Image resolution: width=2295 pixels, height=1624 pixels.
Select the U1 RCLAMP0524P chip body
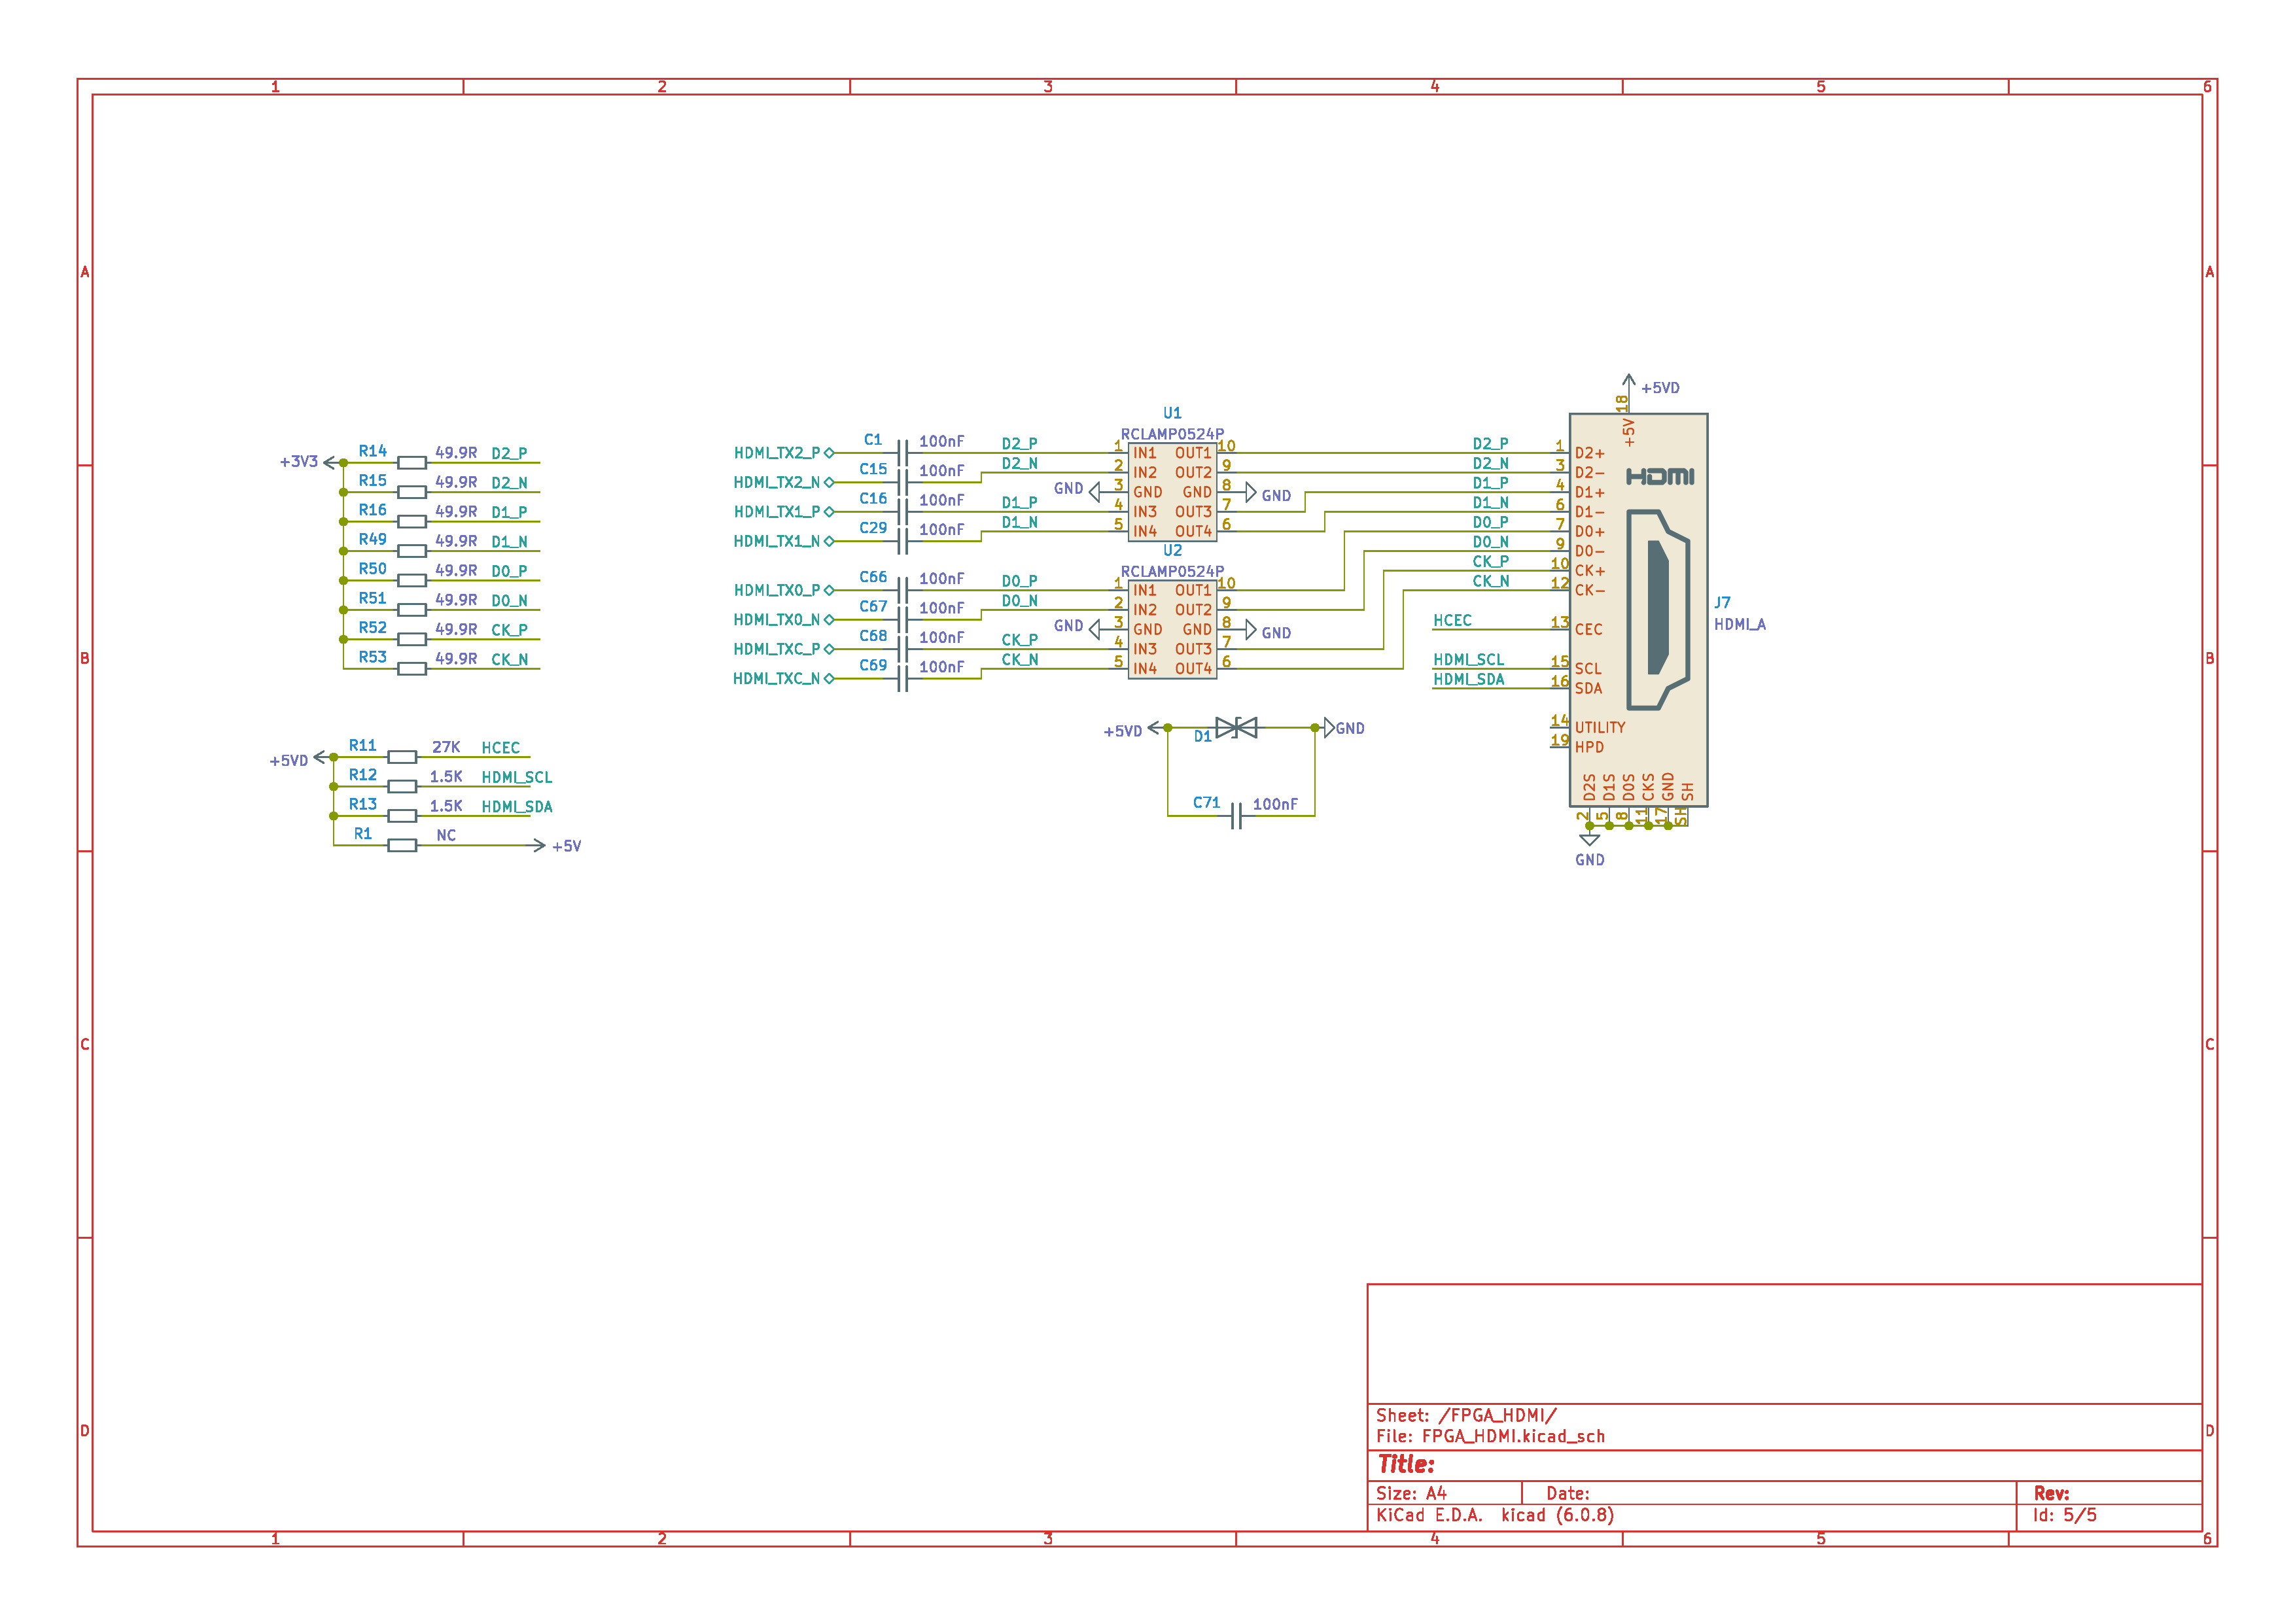click(1172, 492)
